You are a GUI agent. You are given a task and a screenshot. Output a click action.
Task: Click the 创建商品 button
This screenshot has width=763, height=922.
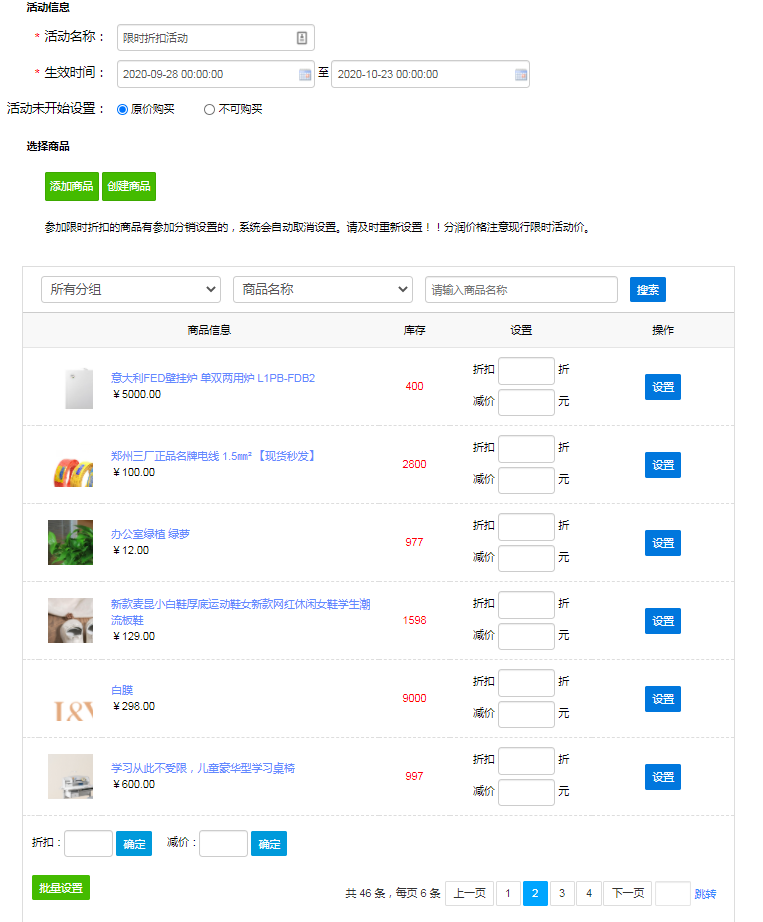[x=129, y=186]
